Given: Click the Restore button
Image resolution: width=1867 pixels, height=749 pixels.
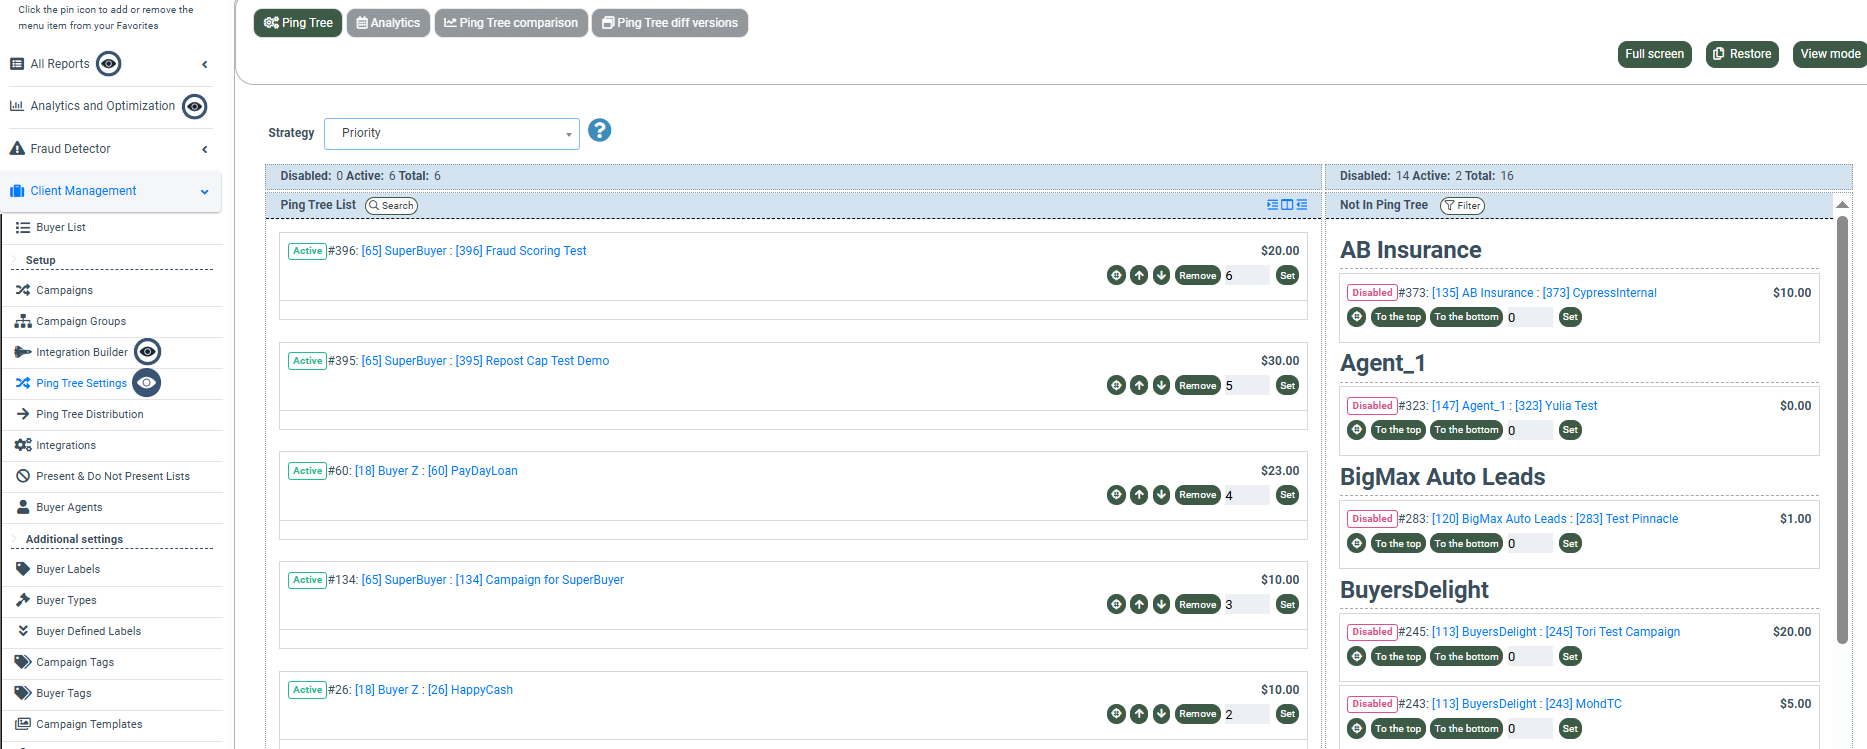Looking at the screenshot, I should tap(1742, 54).
